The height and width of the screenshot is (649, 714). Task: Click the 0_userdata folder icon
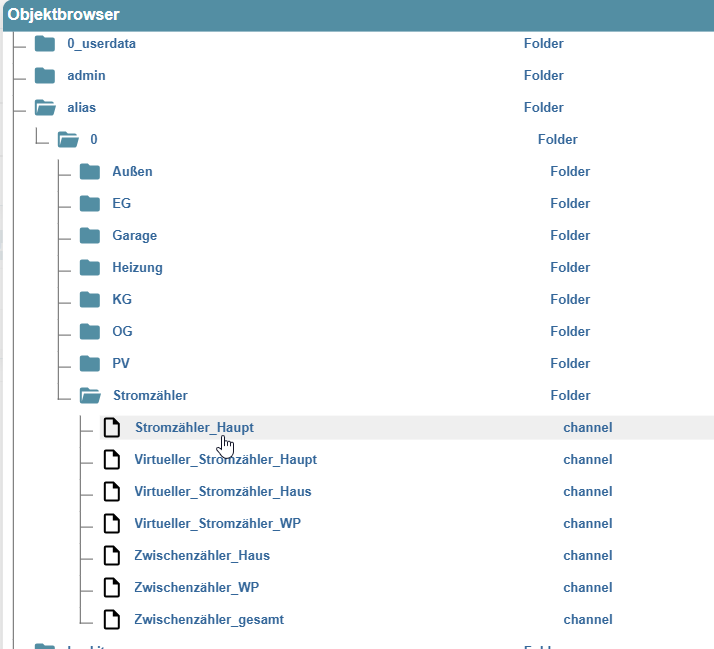pos(44,44)
